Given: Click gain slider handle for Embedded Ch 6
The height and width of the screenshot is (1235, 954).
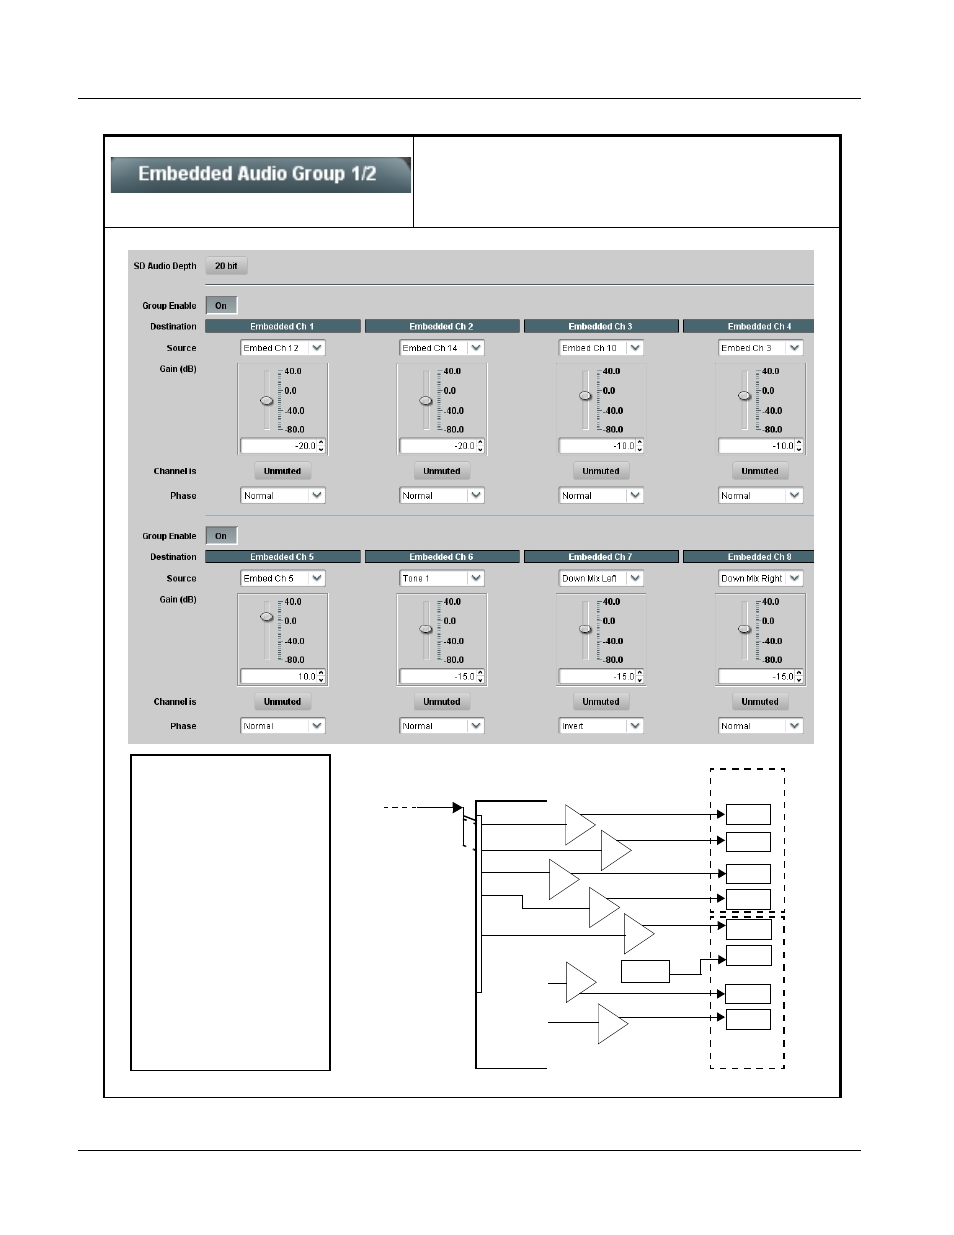Looking at the screenshot, I should 426,628.
